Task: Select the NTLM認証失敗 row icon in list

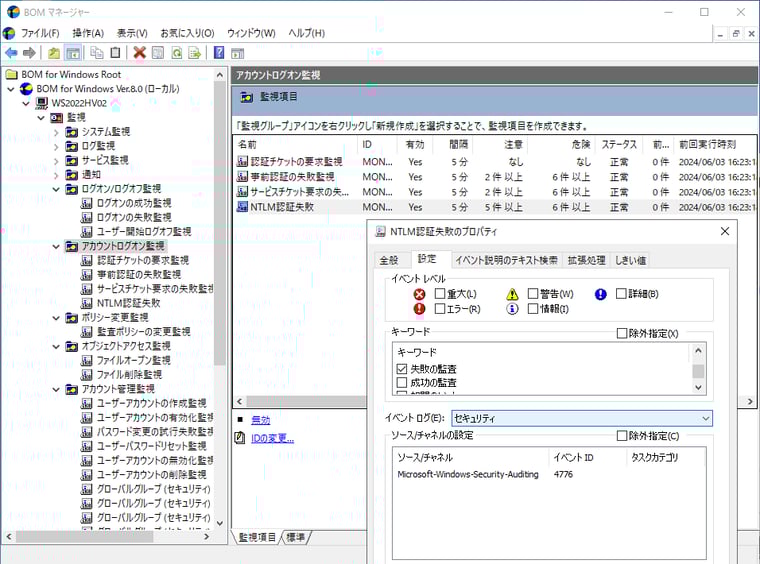Action: coord(242,207)
